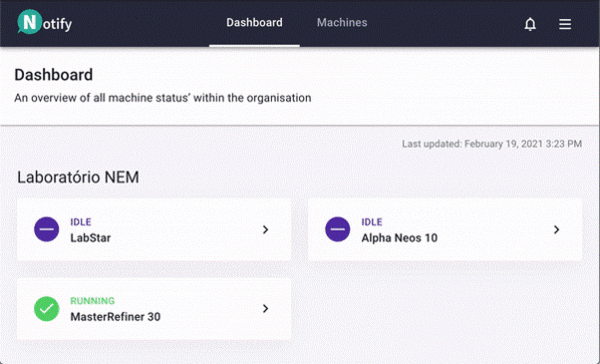The height and width of the screenshot is (364, 600).
Task: Switch to the Machines tab
Action: point(342,23)
